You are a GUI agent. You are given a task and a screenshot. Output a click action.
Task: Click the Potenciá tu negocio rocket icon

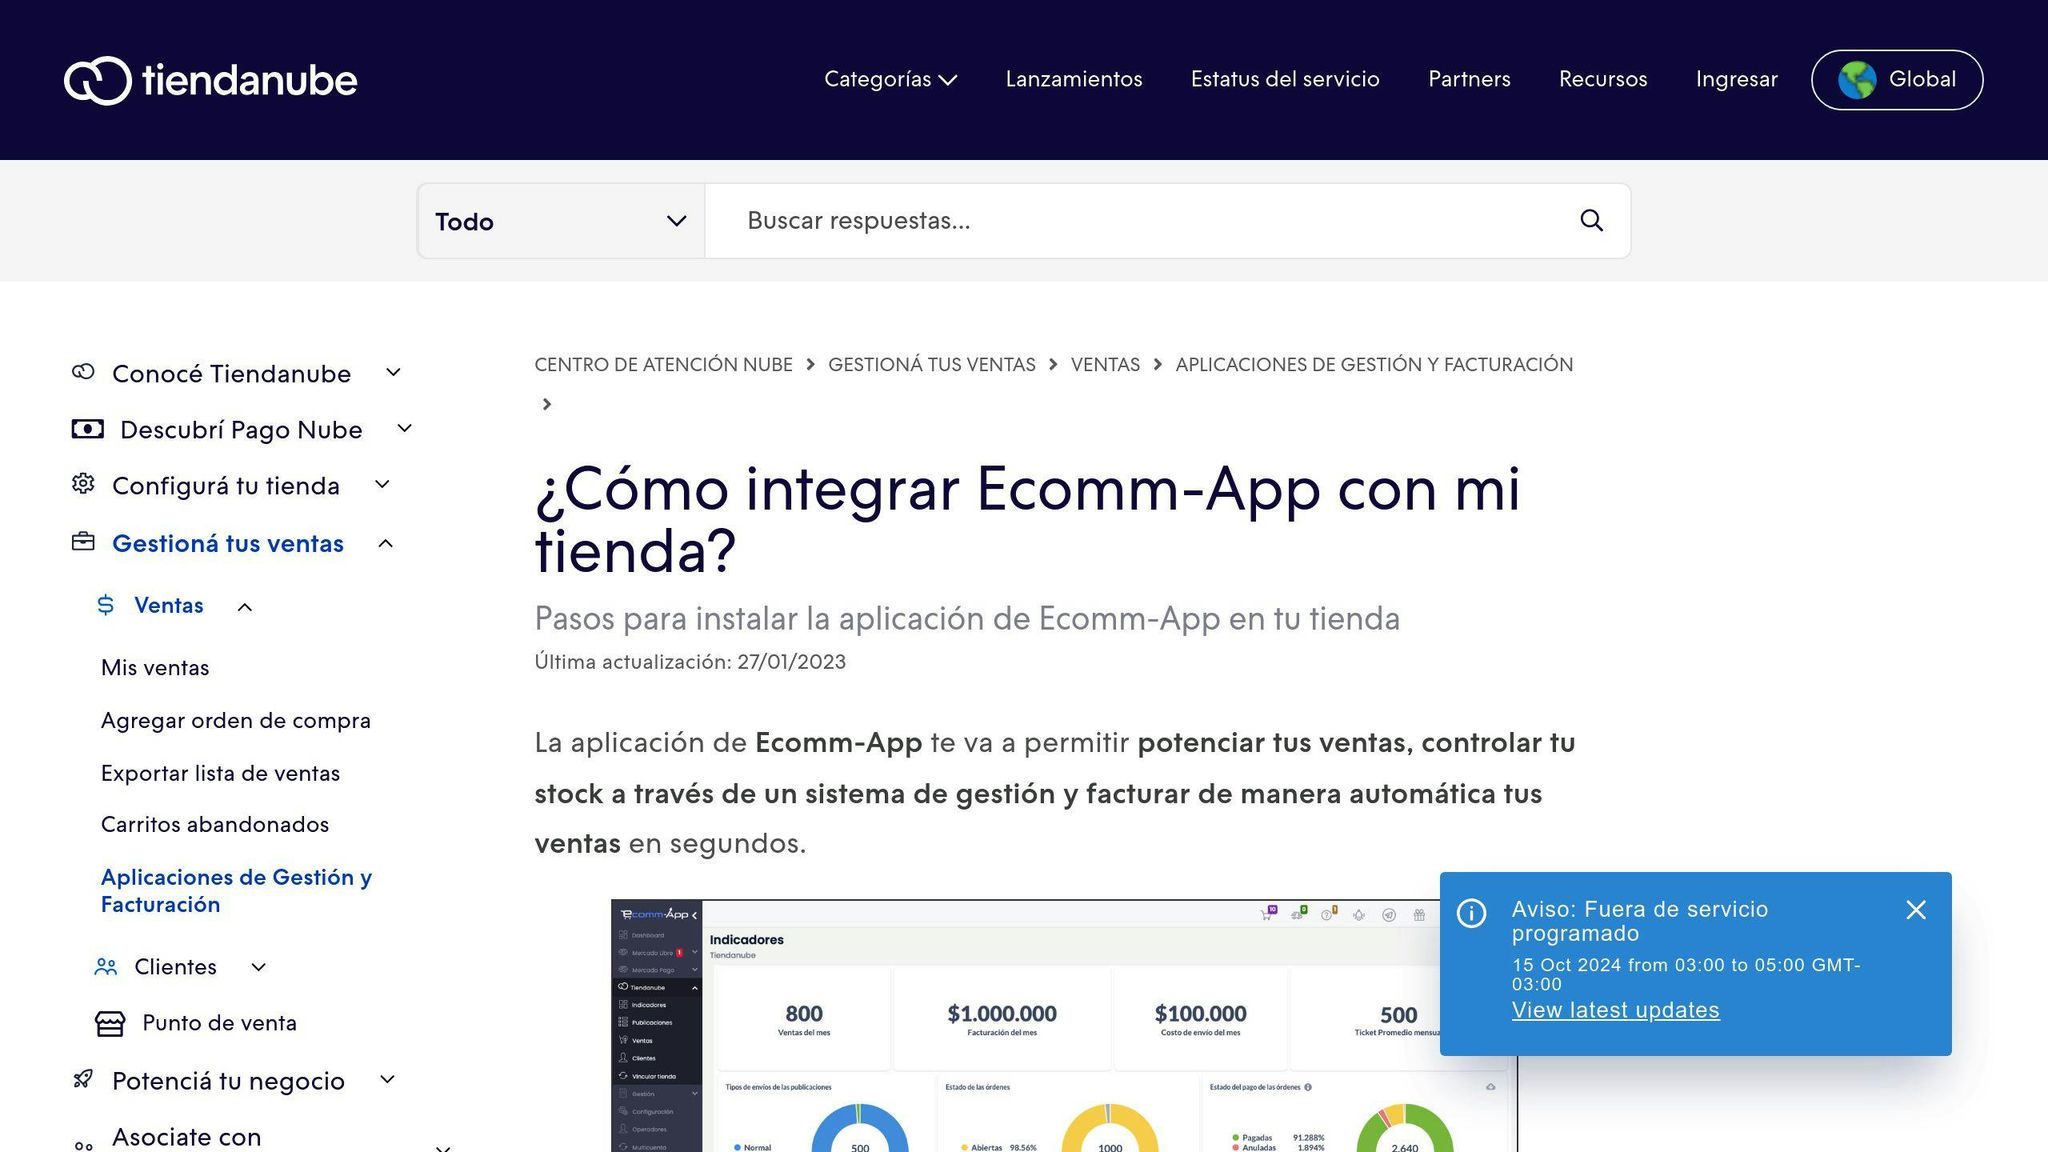[83, 1080]
